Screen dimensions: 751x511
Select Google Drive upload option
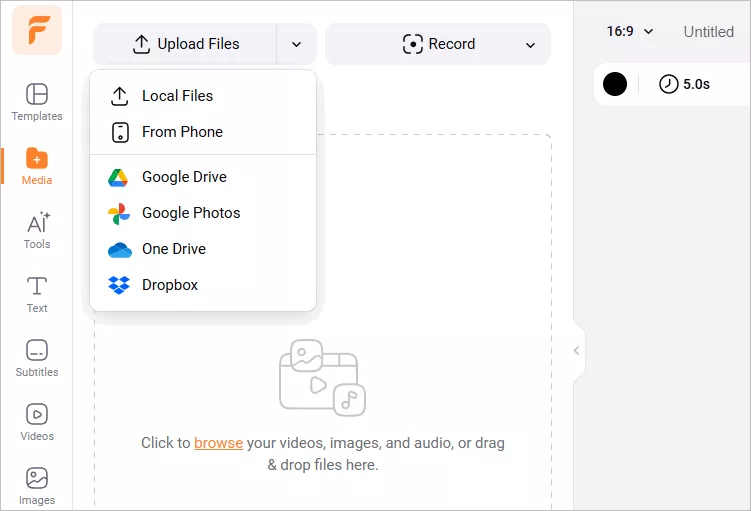point(203,177)
